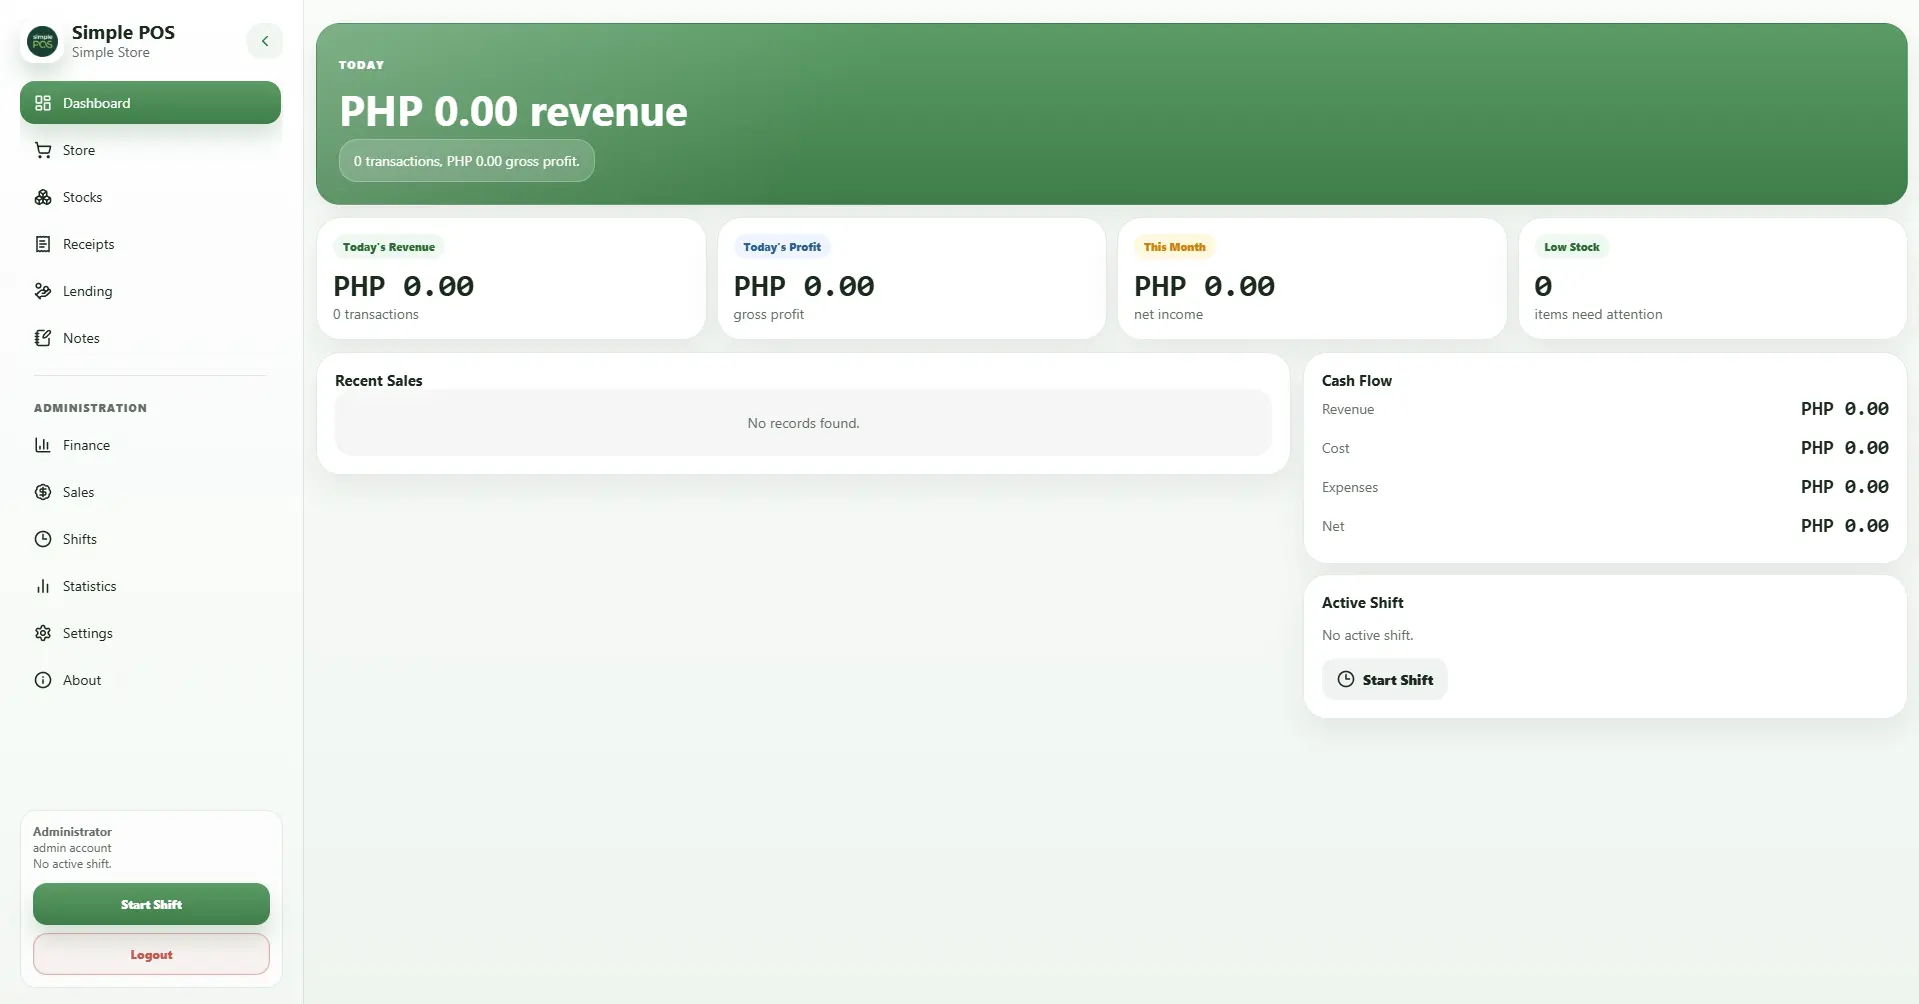Go to the Store page
Viewport: 1919px width, 1004px height.
click(150, 150)
